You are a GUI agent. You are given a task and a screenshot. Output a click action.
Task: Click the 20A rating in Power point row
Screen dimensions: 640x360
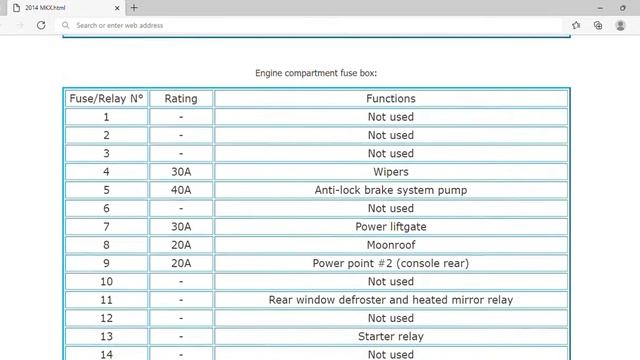(x=181, y=263)
